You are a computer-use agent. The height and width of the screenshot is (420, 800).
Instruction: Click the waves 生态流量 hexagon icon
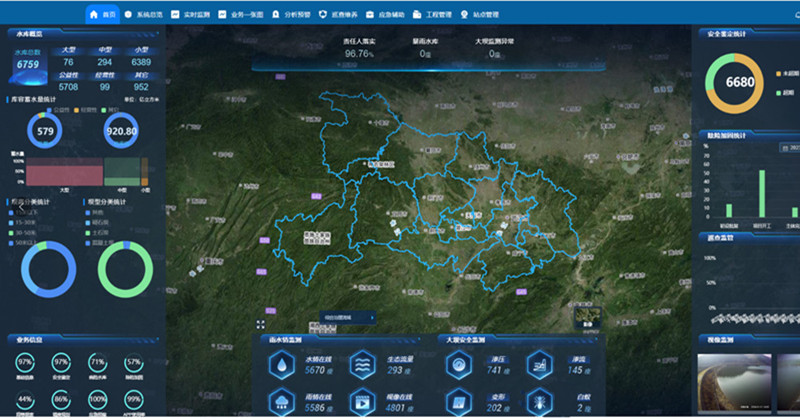(361, 368)
